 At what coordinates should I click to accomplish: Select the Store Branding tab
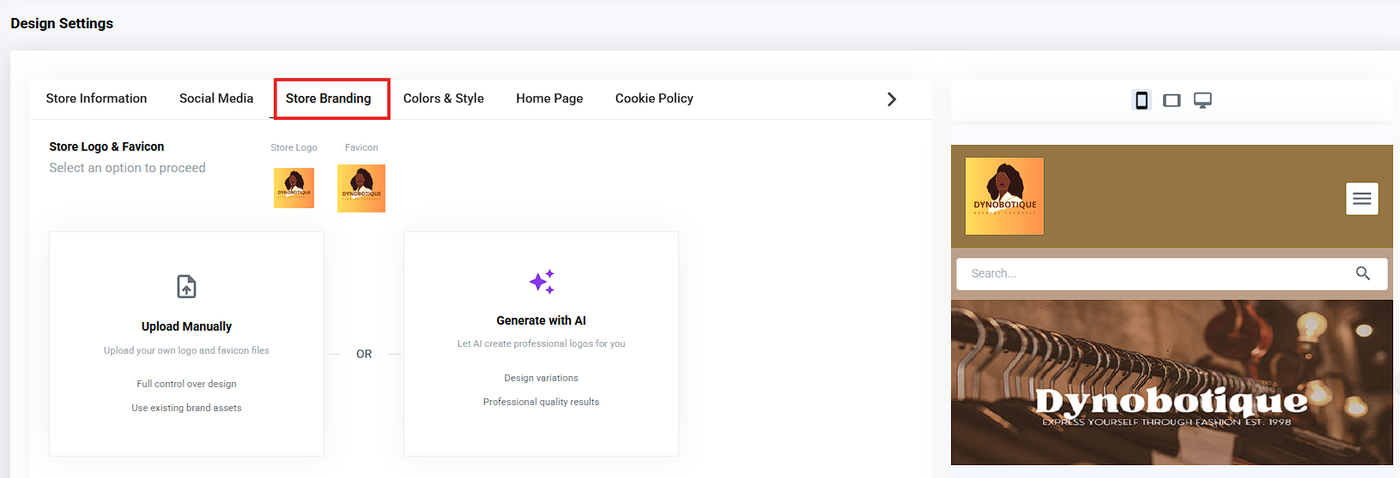[328, 98]
